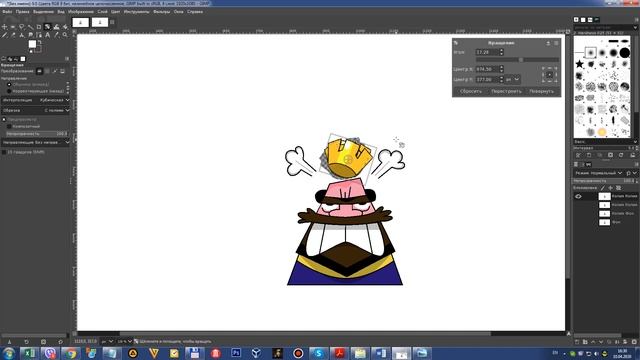Select the Move tool in toolbox

pos(4,27)
